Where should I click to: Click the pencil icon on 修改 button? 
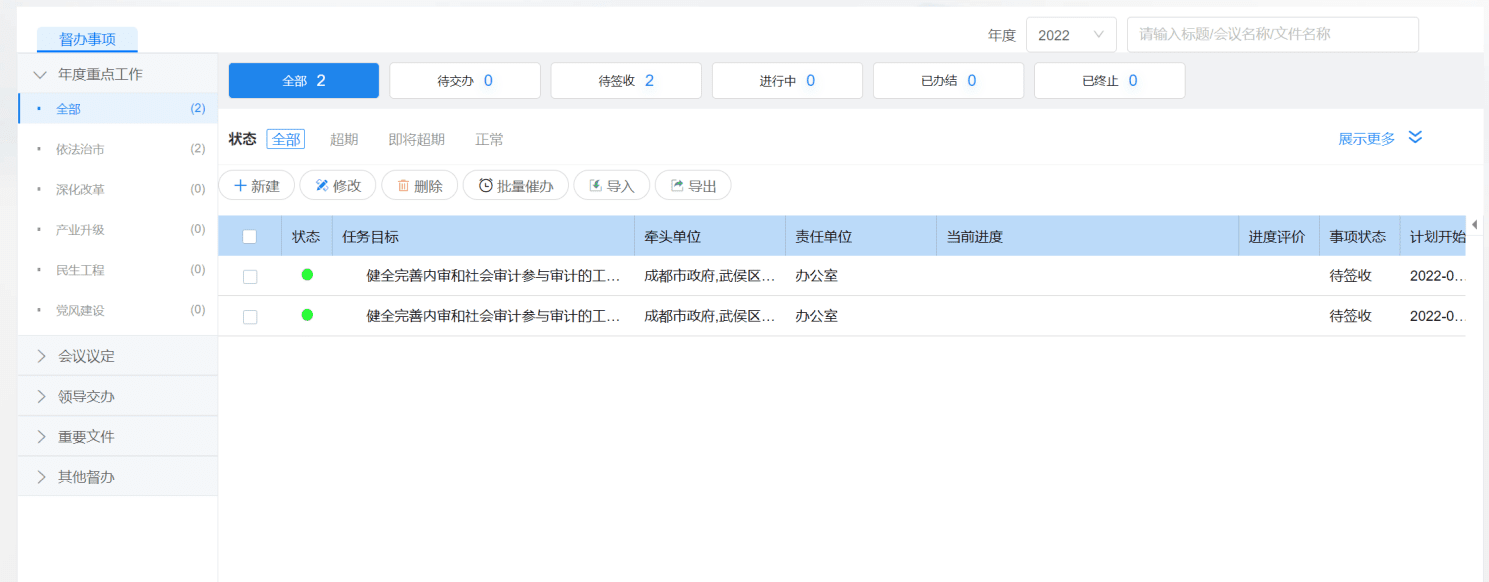pyautogui.click(x=322, y=186)
